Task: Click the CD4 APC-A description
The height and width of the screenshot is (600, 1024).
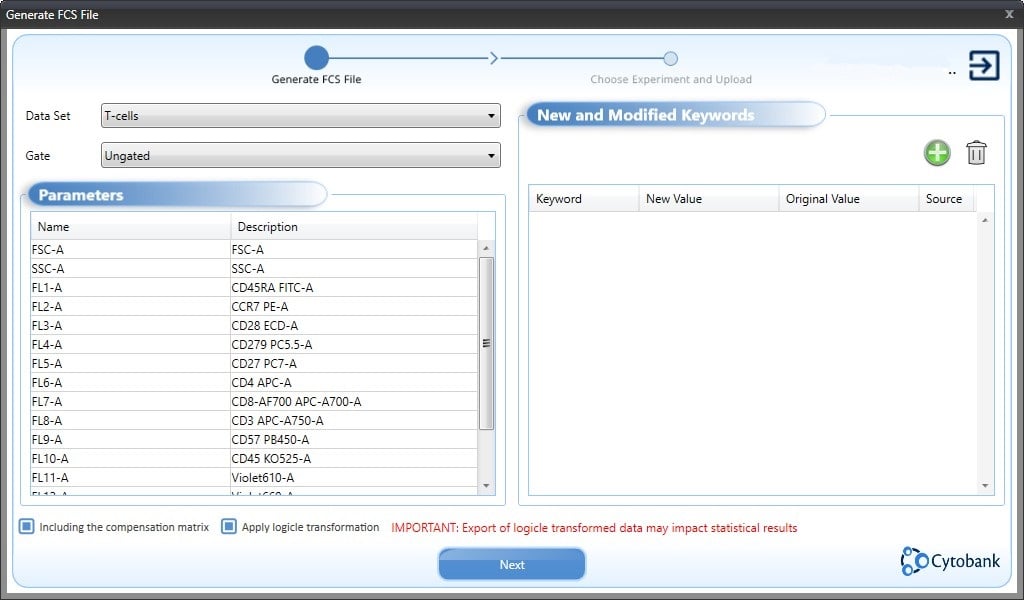Action: click(261, 382)
